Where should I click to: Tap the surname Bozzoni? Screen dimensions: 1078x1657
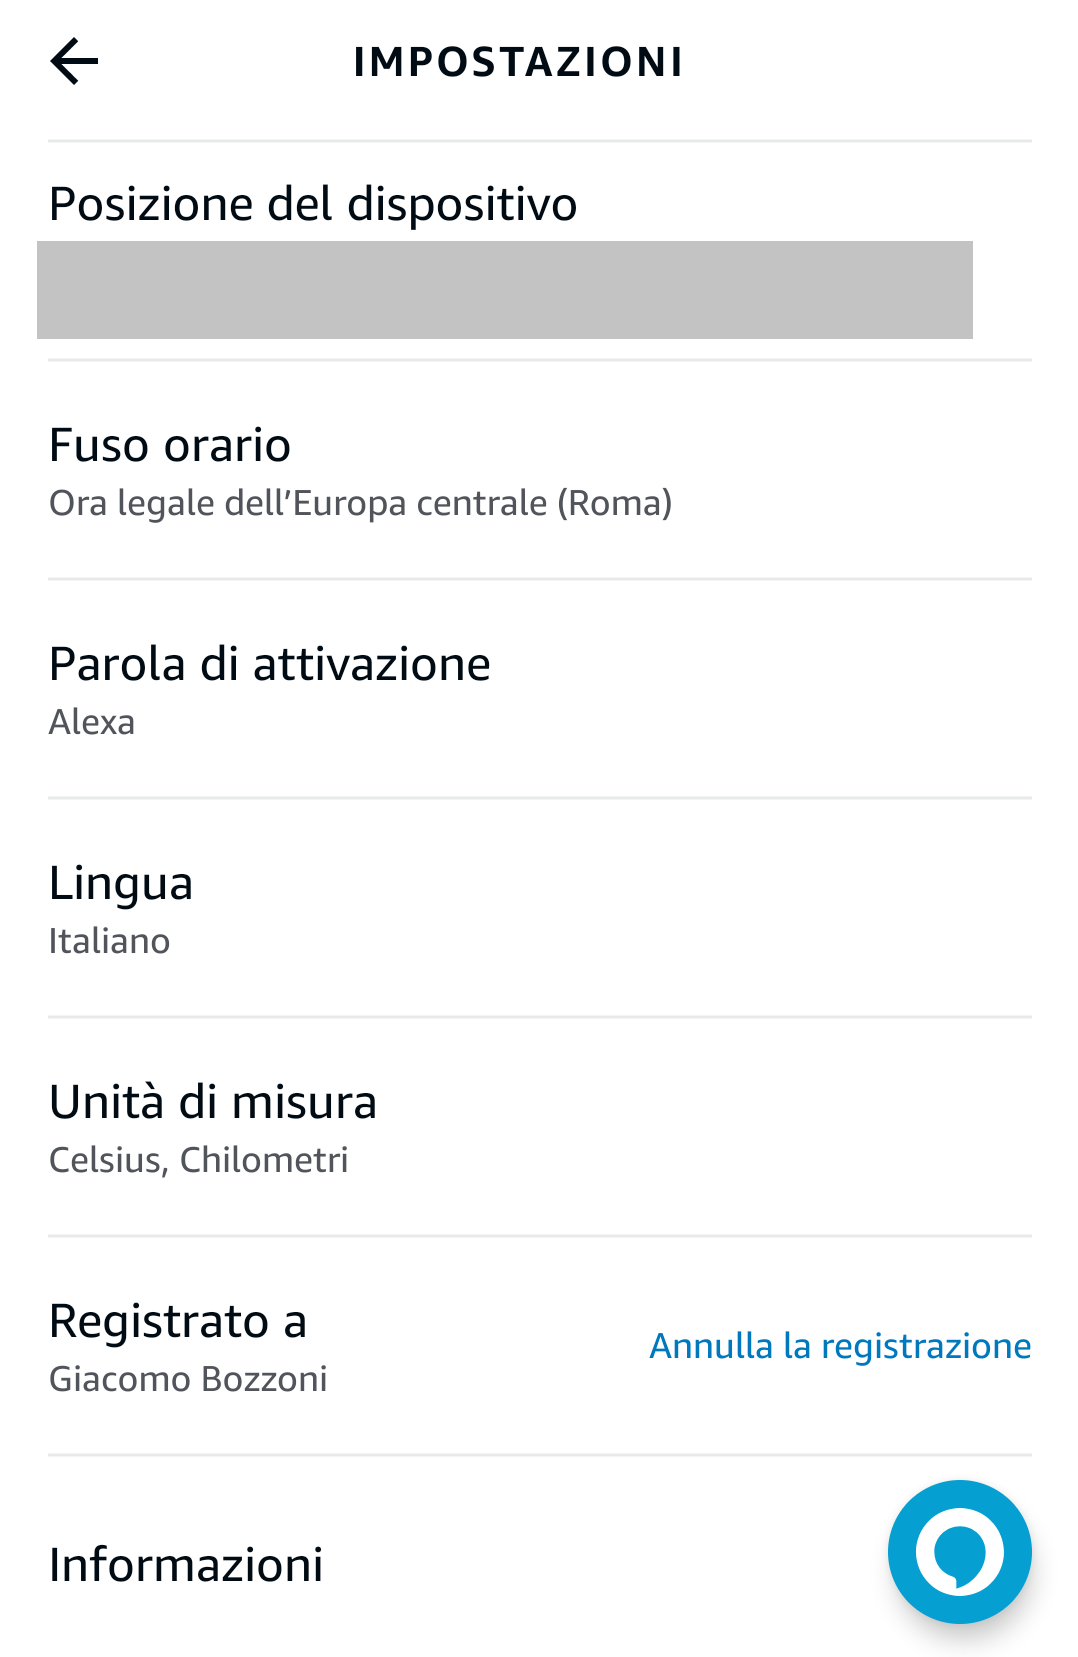(x=264, y=1379)
